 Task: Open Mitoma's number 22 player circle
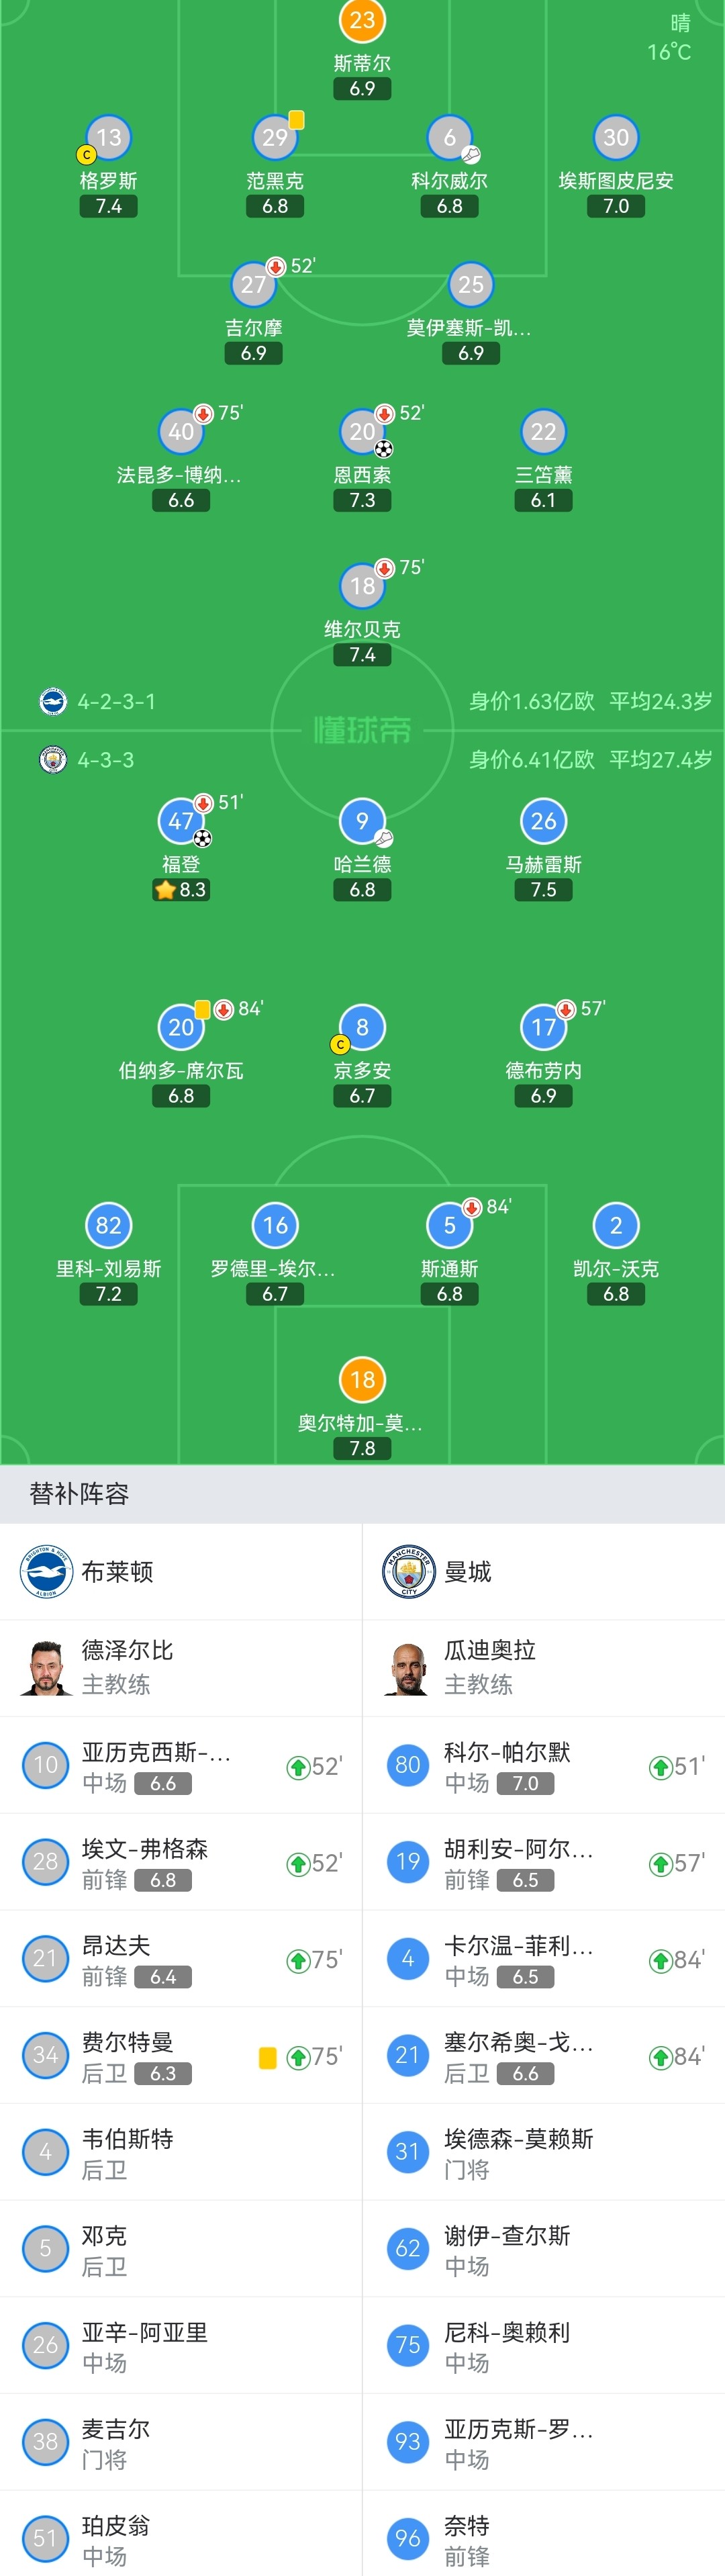pos(543,432)
